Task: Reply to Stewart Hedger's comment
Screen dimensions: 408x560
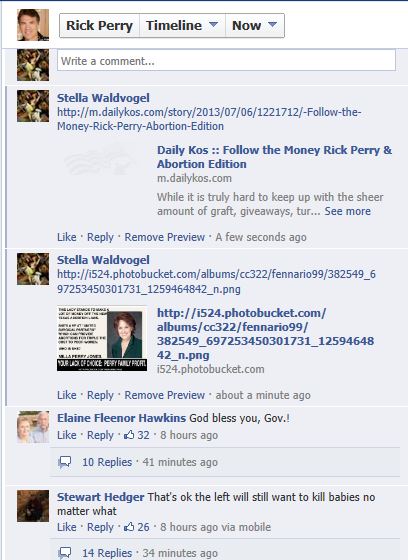Action: (x=100, y=527)
